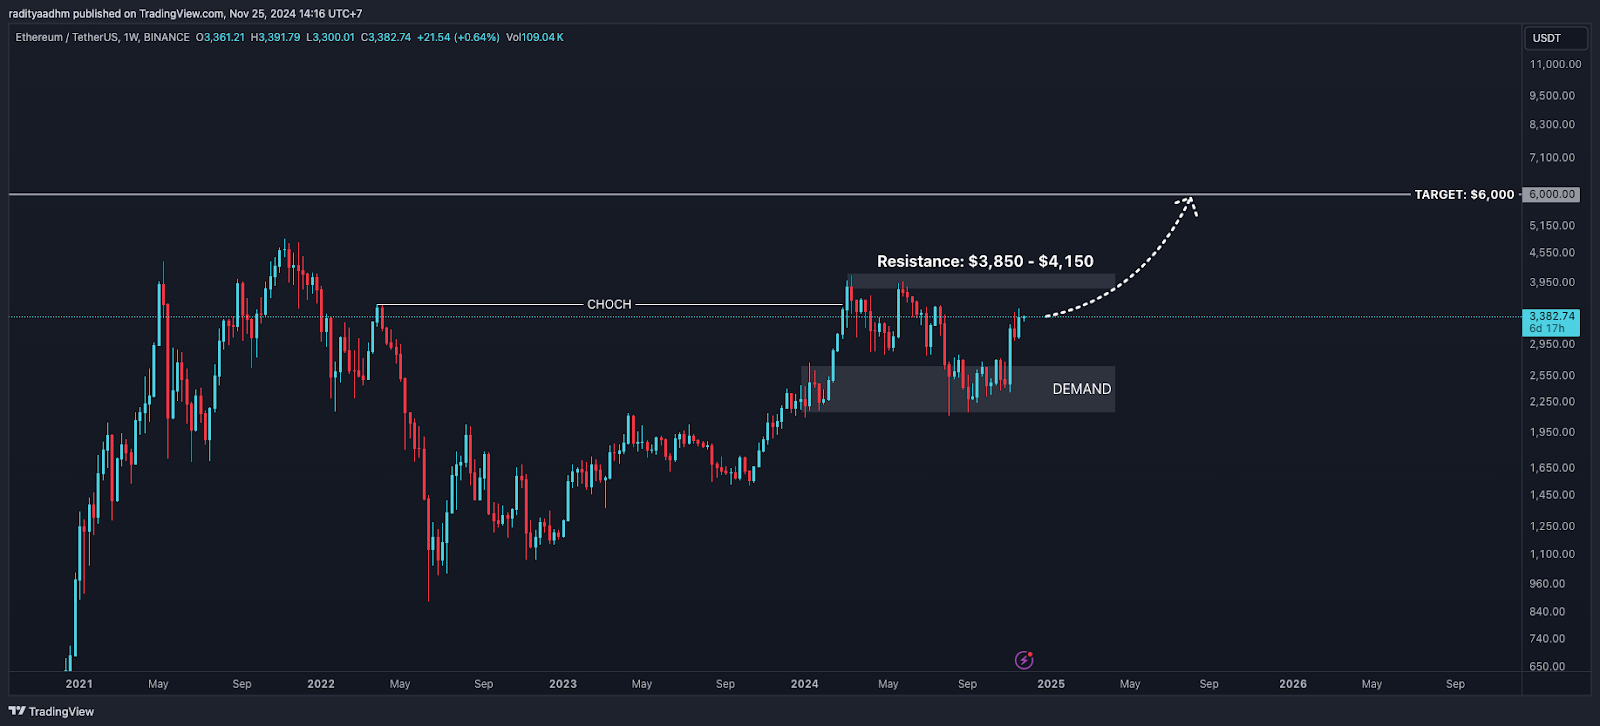Click the 1,100.00 price scale label
The image size is (1600, 726).
pos(1552,554)
